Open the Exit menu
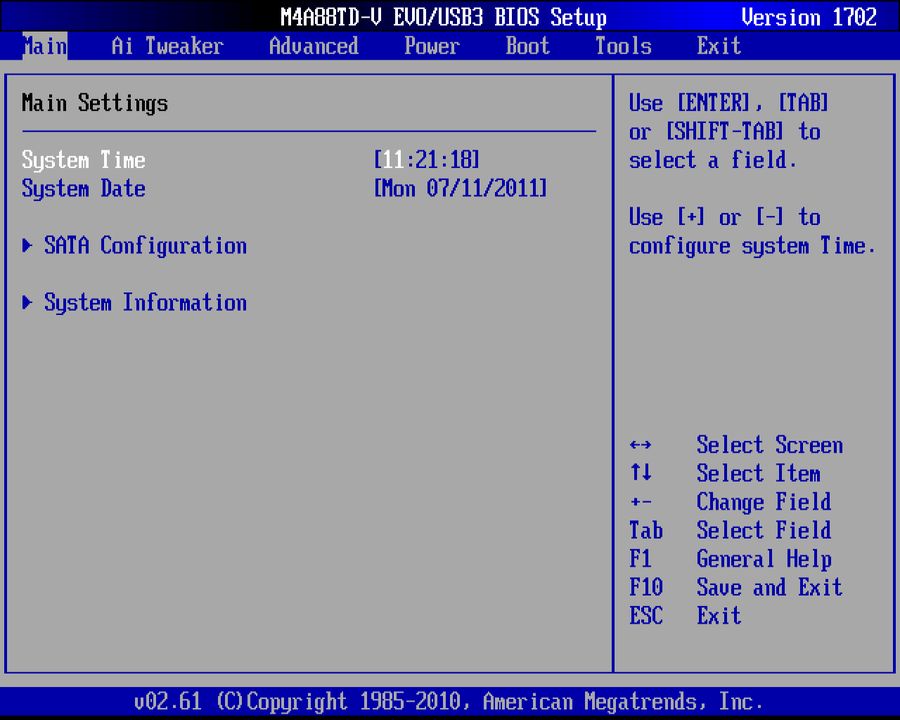 coord(718,46)
